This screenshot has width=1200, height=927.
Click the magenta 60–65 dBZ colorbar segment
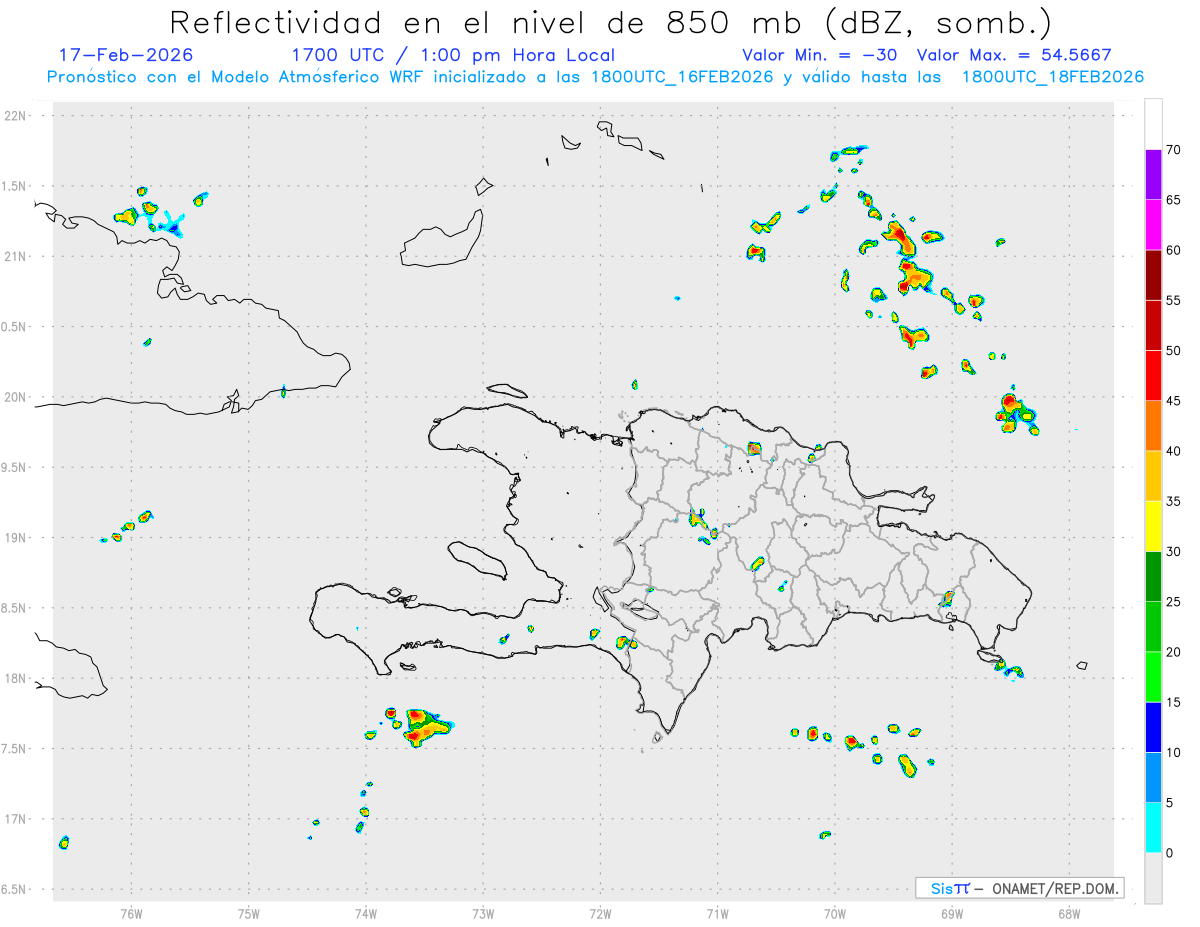click(1153, 225)
